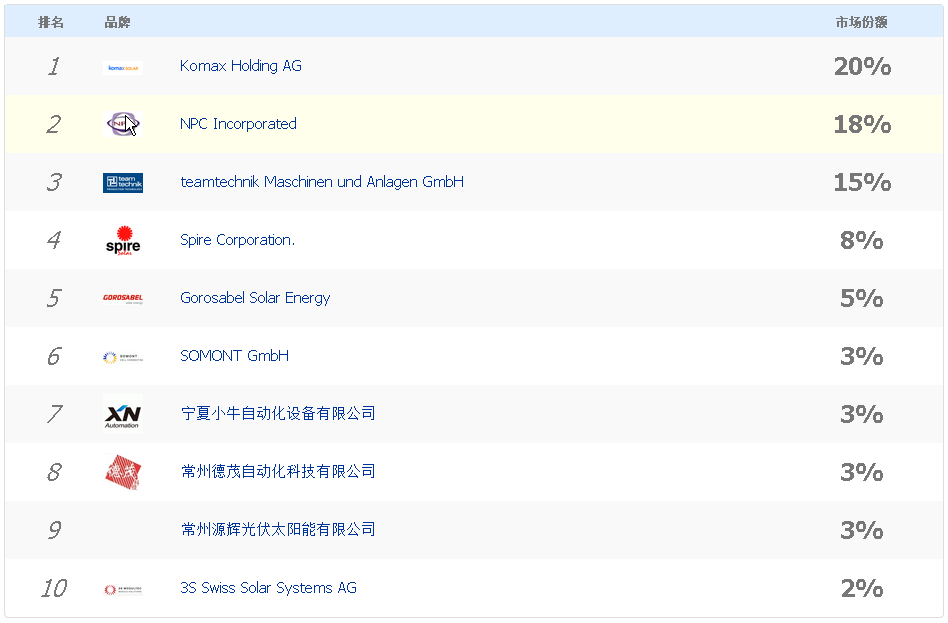948x623 pixels.
Task: Click the NPC Incorporated logo
Action: pos(122,125)
